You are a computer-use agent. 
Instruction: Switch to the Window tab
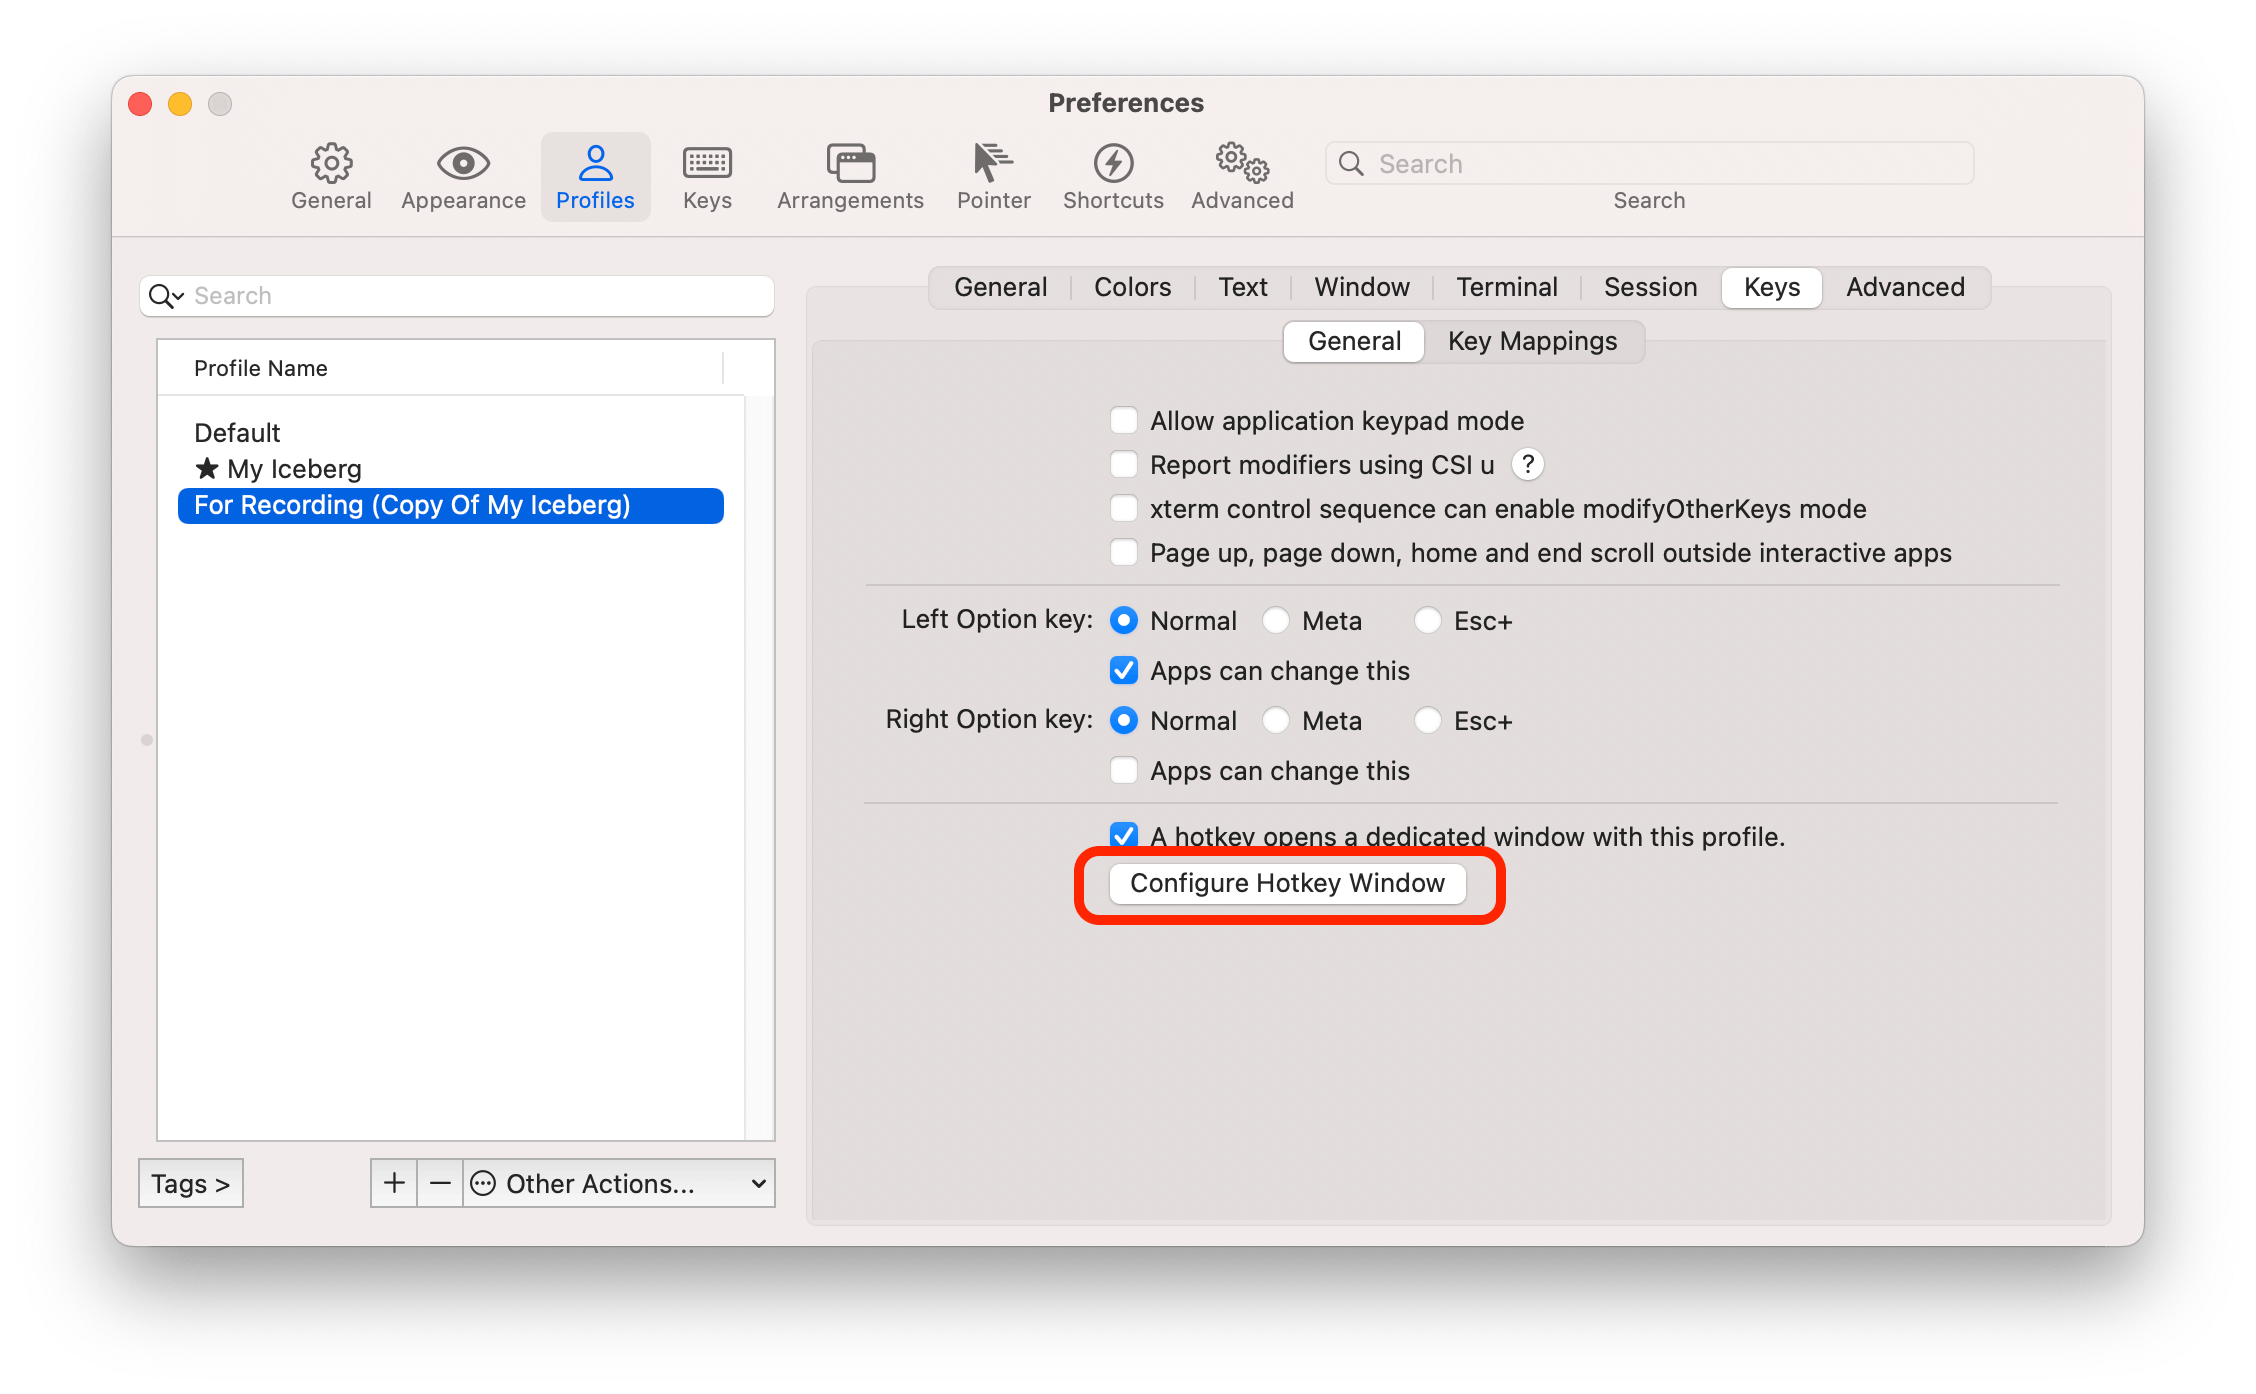tap(1361, 287)
